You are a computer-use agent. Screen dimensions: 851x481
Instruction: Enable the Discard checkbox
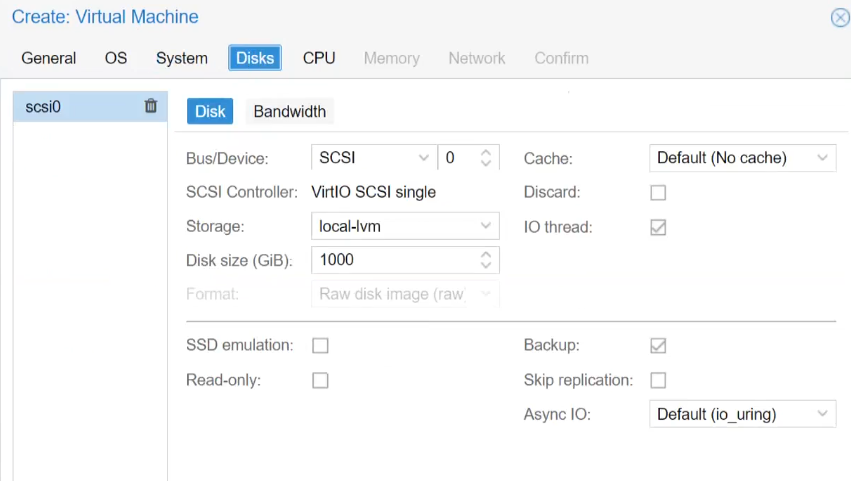pyautogui.click(x=658, y=192)
